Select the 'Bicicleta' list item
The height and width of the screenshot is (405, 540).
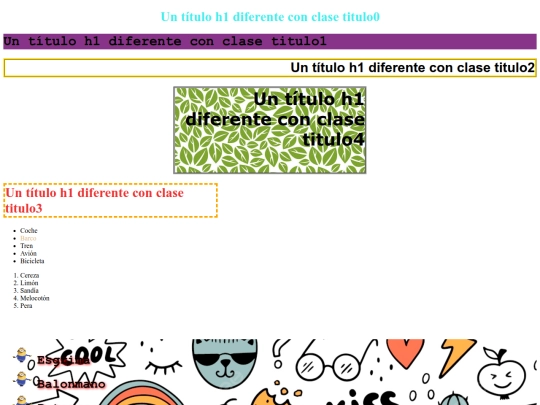[32, 261]
